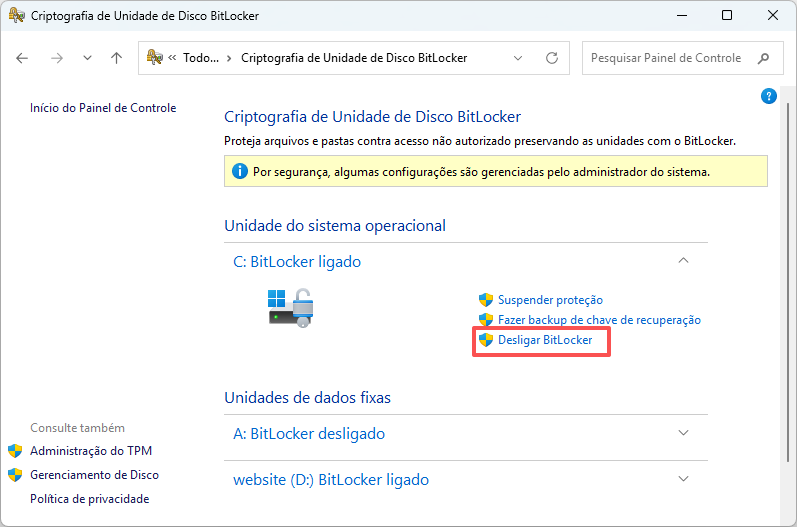The image size is (797, 527).
Task: Refresh the control panel page
Action: click(x=552, y=58)
